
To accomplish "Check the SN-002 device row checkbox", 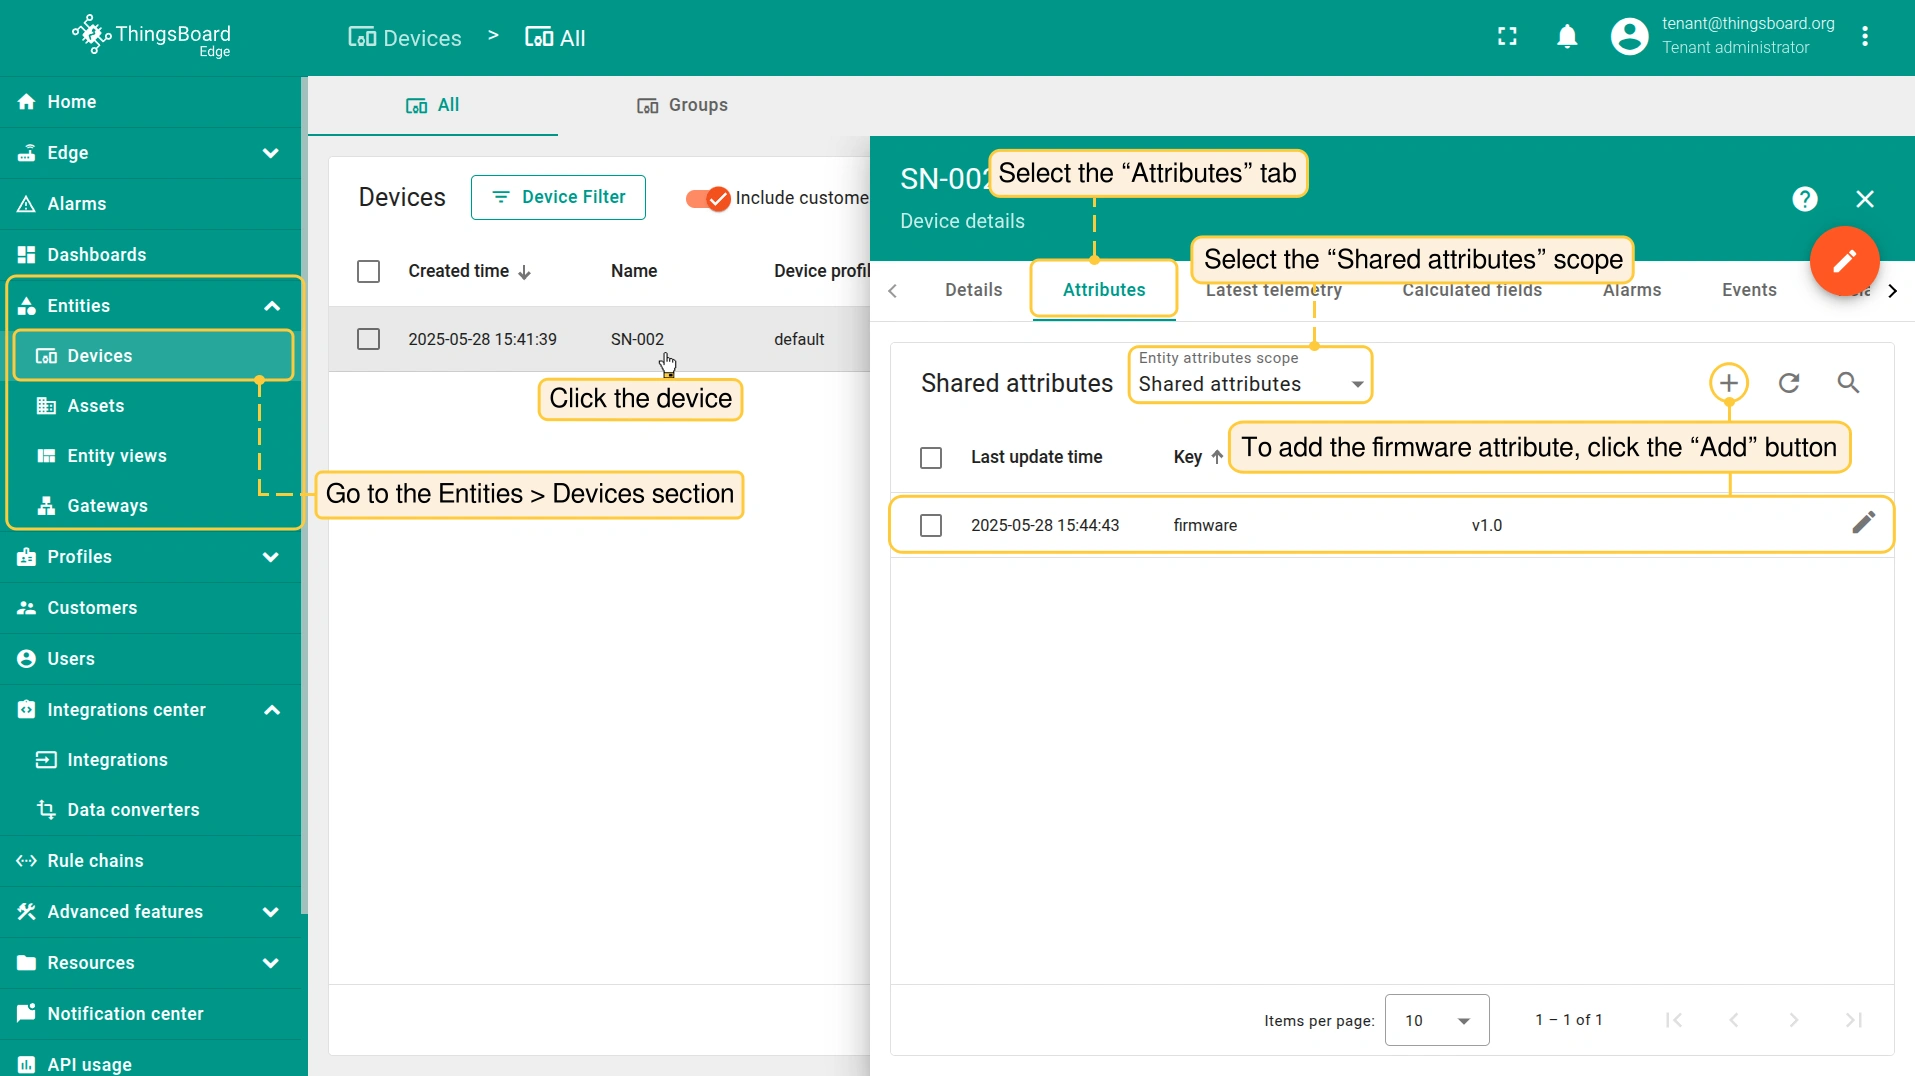I will click(x=368, y=339).
